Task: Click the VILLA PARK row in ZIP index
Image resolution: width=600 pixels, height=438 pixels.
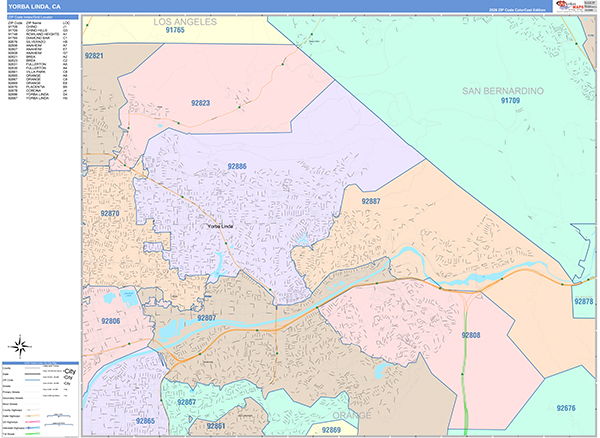Action: click(38, 72)
